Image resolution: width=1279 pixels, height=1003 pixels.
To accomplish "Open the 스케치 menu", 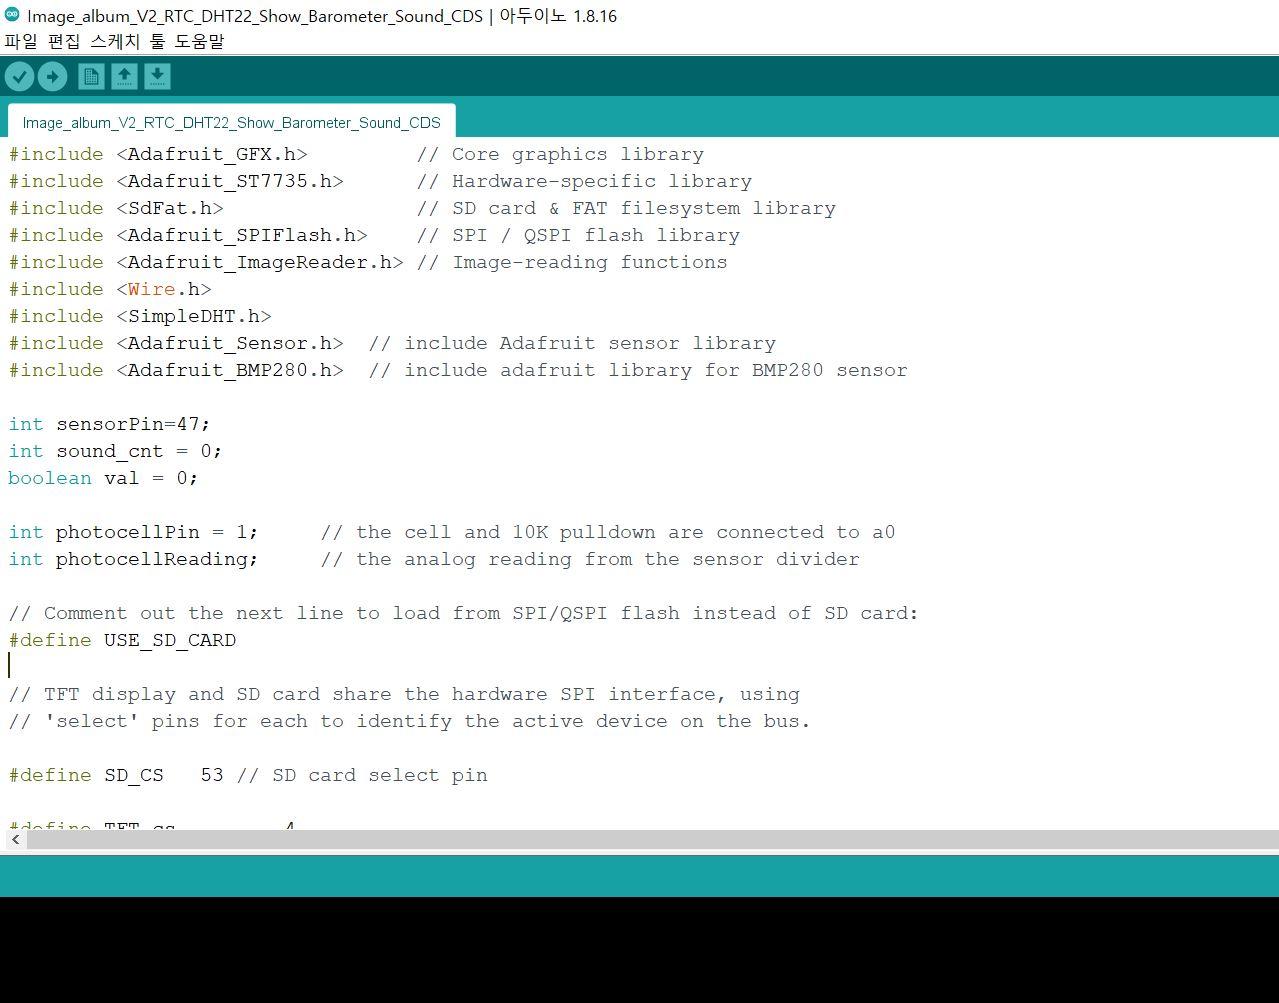I will click(x=115, y=41).
